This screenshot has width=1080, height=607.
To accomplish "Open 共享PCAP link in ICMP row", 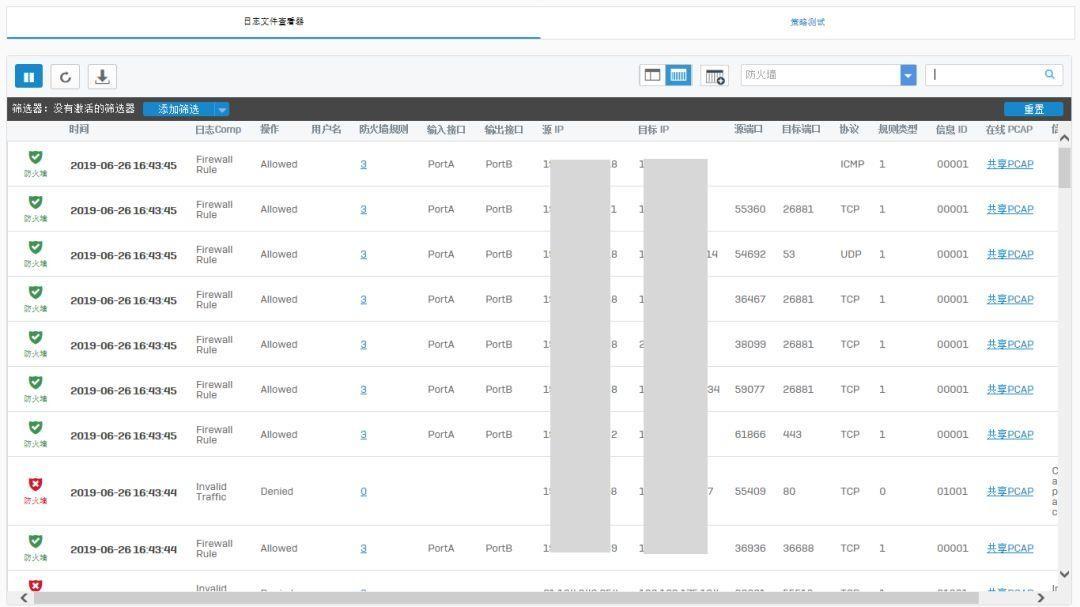I will [1010, 164].
